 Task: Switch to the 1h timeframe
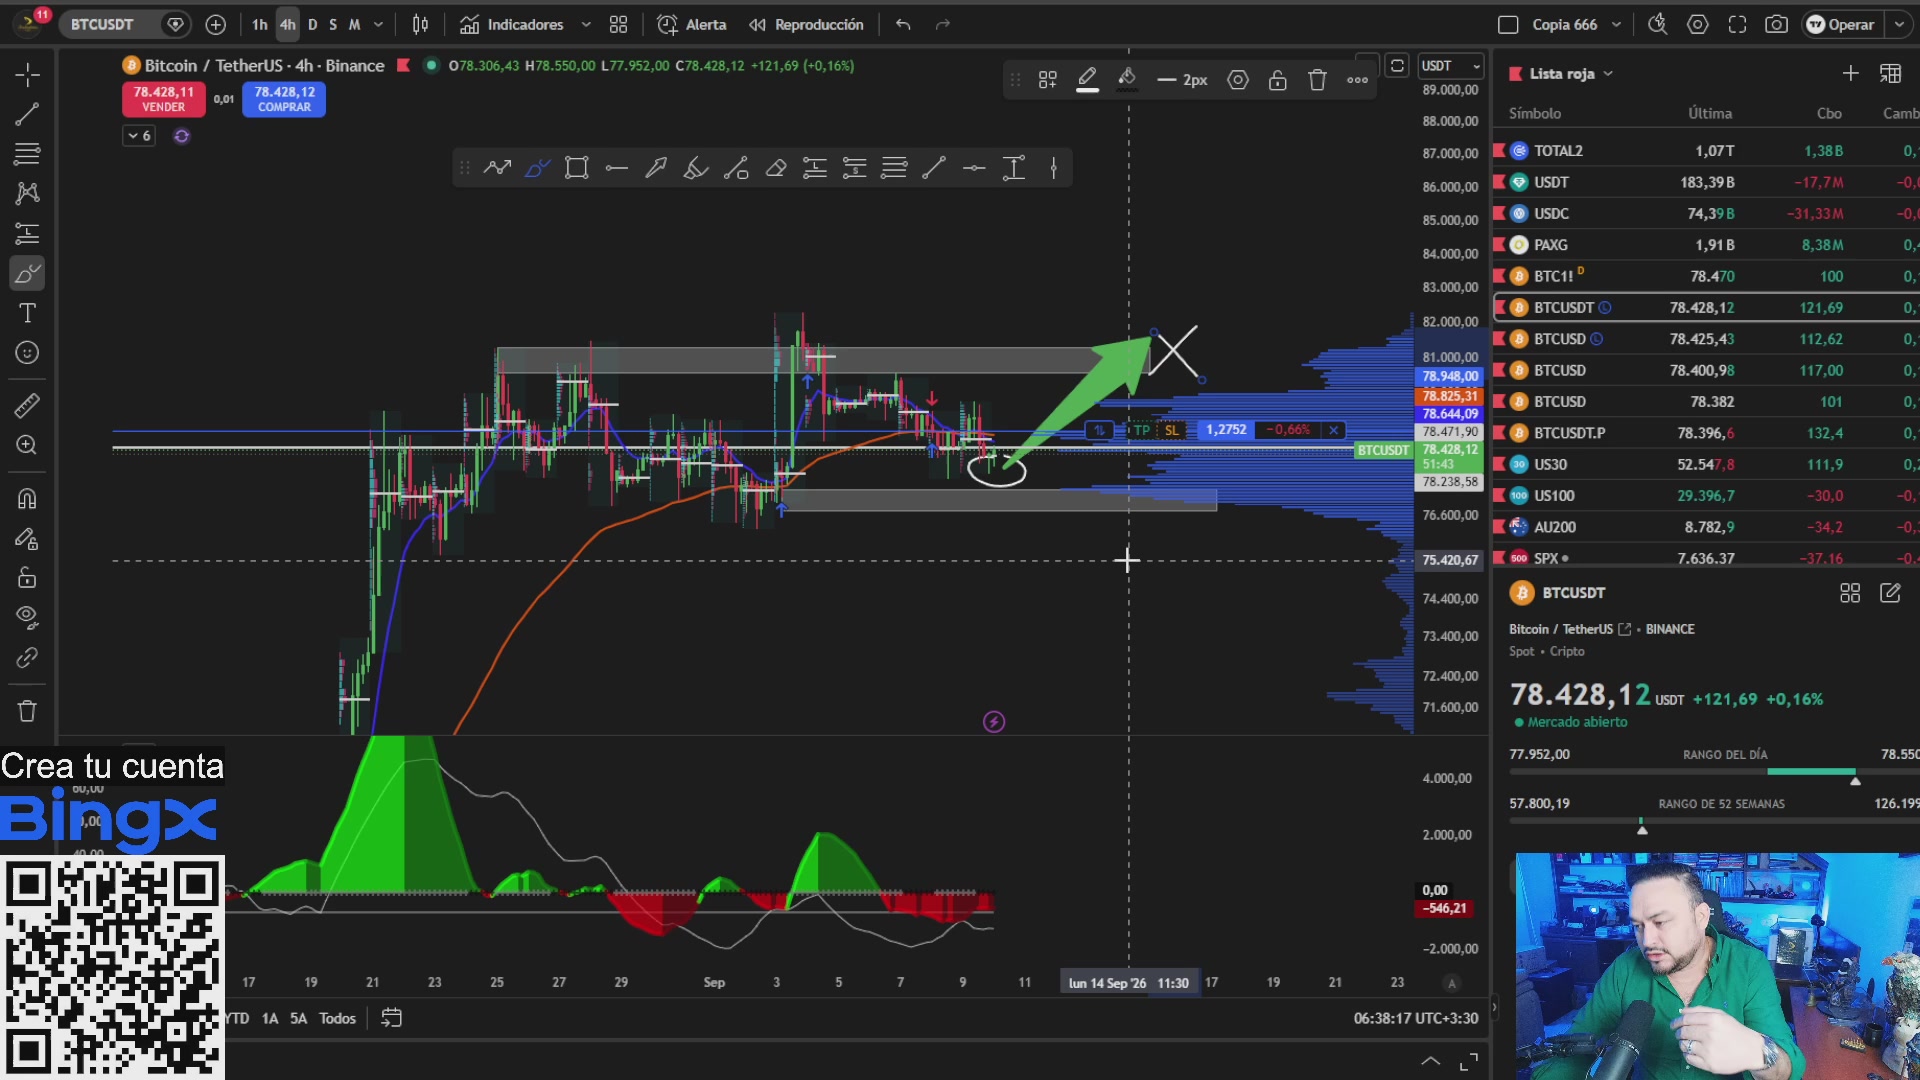click(x=260, y=24)
